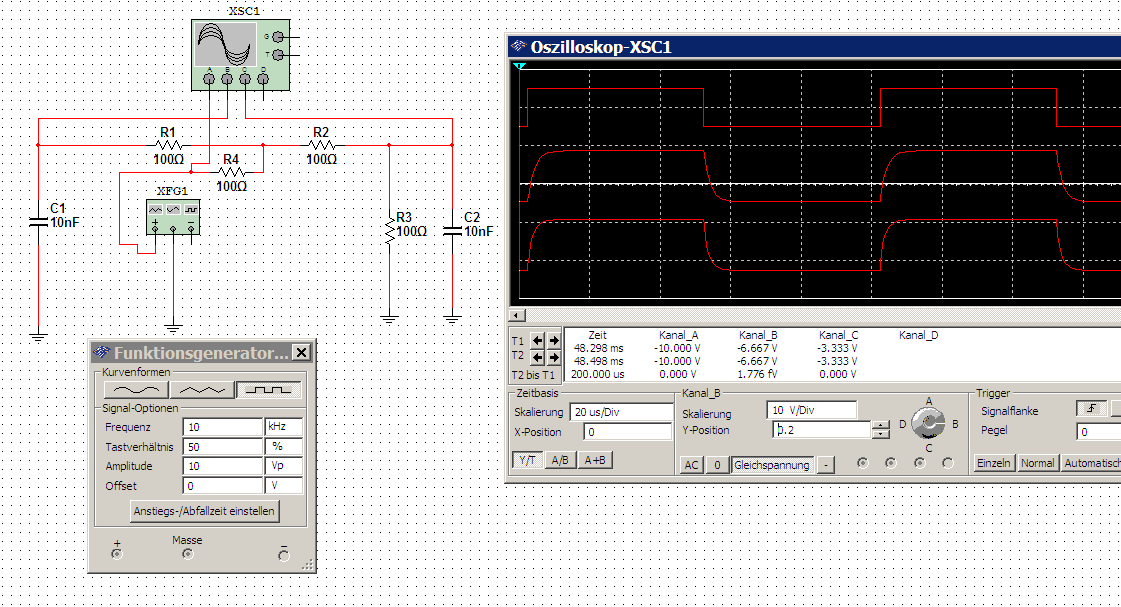
Task: Click the Zeitbasis Skalierung field 20 us/Div
Action: coord(621,412)
